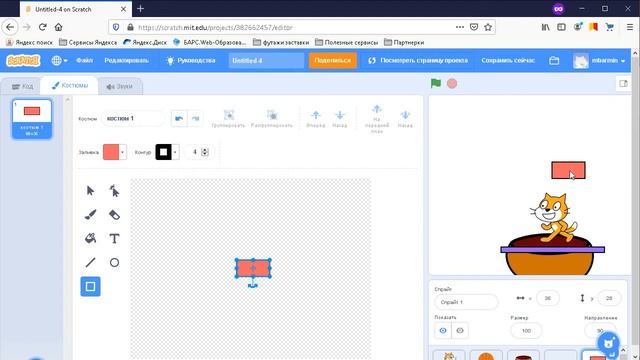Screen dimensions: 640x360
Task: Open the File menu
Action: click(84, 60)
